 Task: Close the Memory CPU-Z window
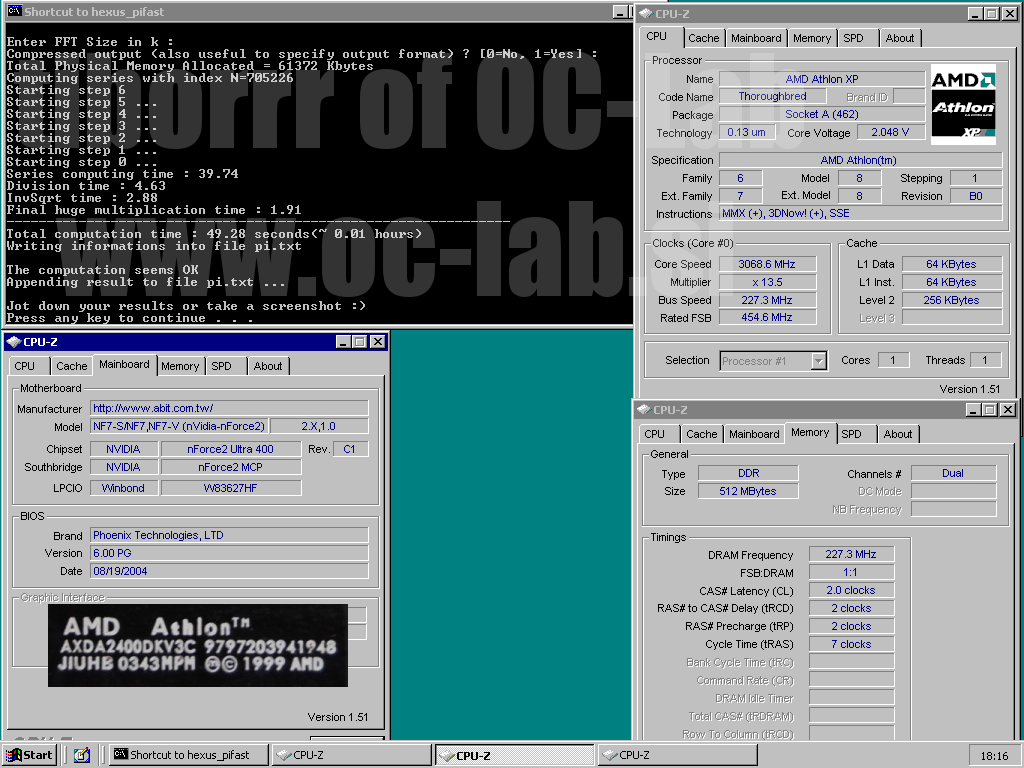[1008, 409]
